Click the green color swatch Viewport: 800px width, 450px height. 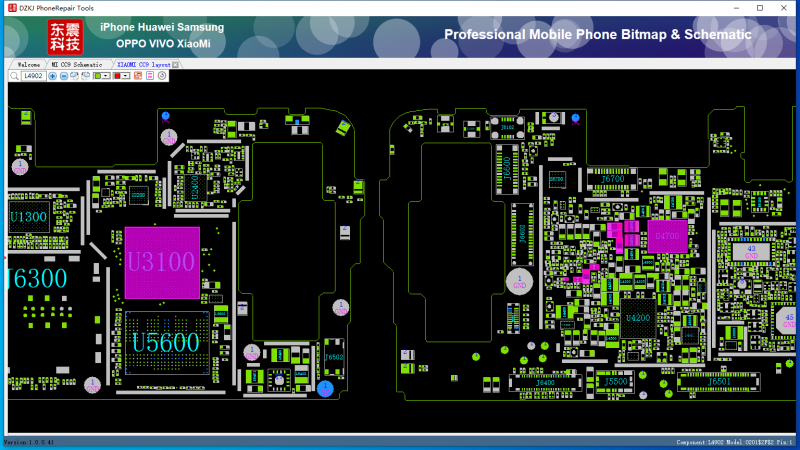pyautogui.click(x=97, y=76)
